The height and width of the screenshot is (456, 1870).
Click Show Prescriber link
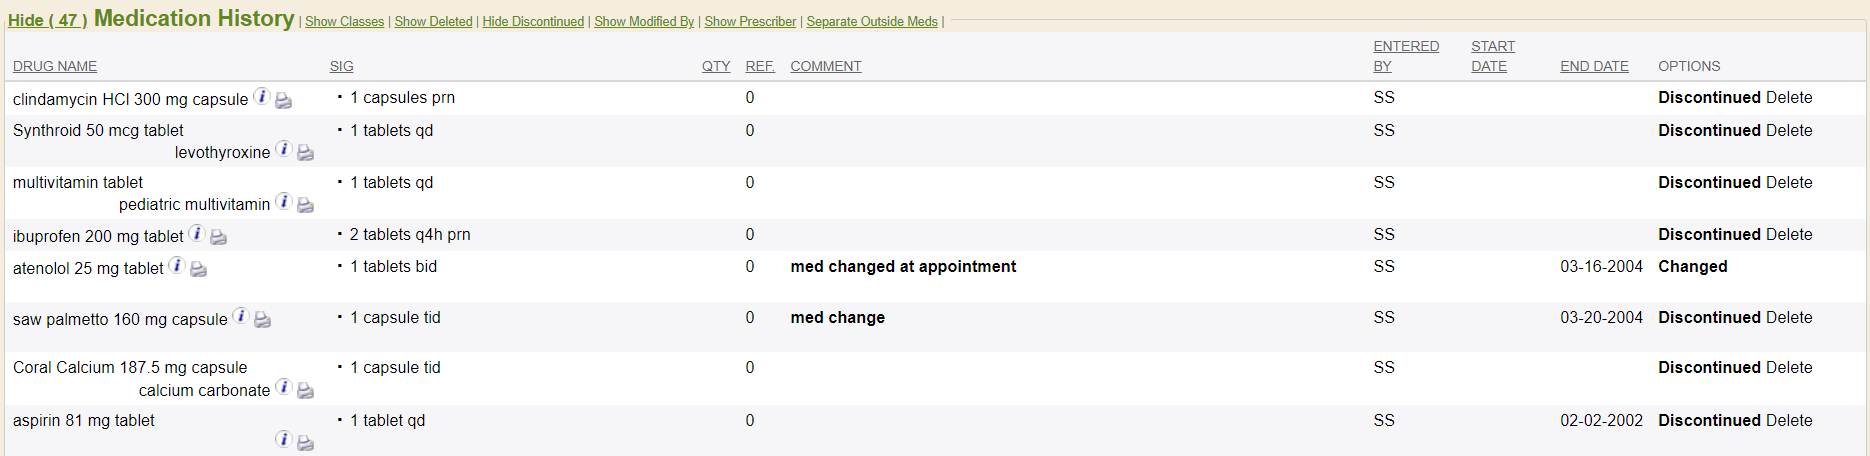750,21
